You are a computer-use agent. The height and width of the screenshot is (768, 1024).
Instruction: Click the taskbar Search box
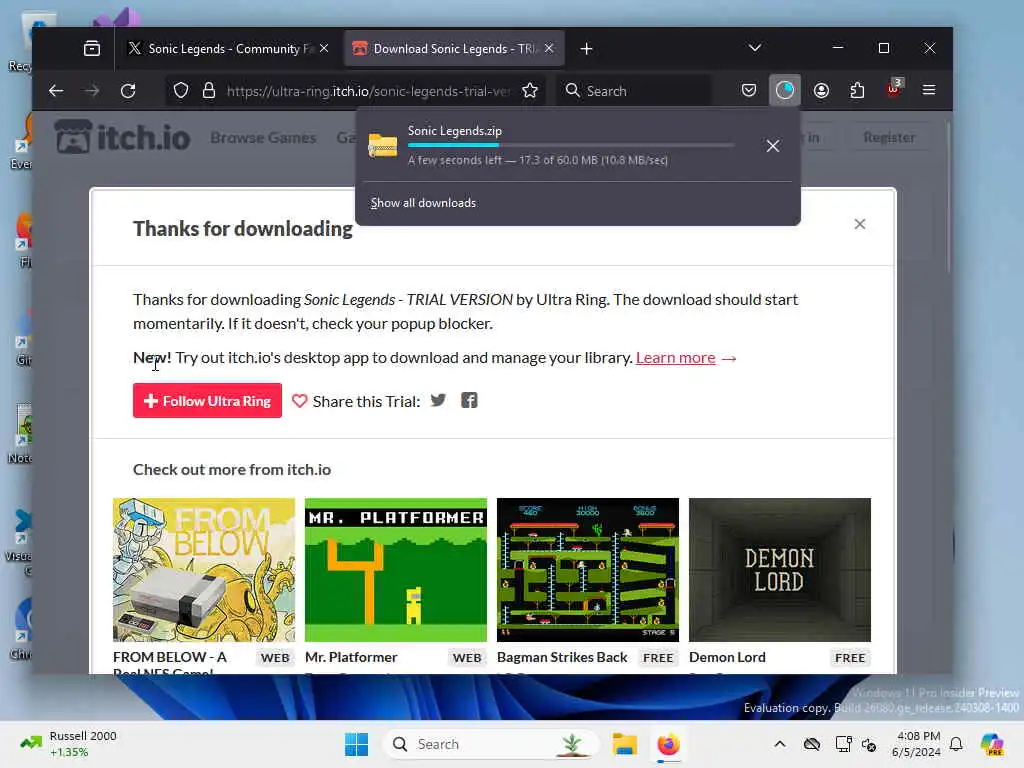click(491, 744)
